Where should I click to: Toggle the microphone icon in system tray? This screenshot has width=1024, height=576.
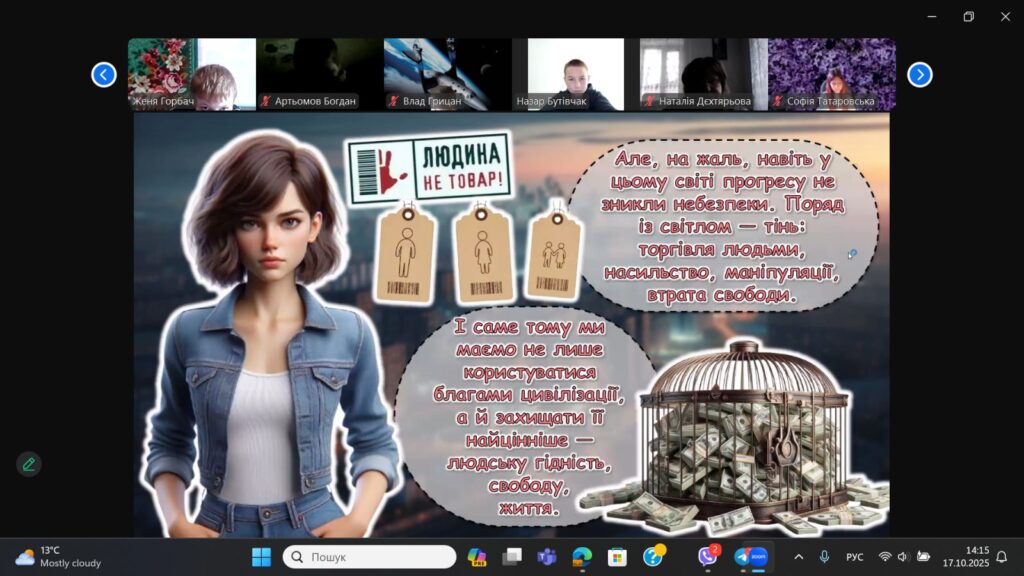pyautogui.click(x=825, y=557)
